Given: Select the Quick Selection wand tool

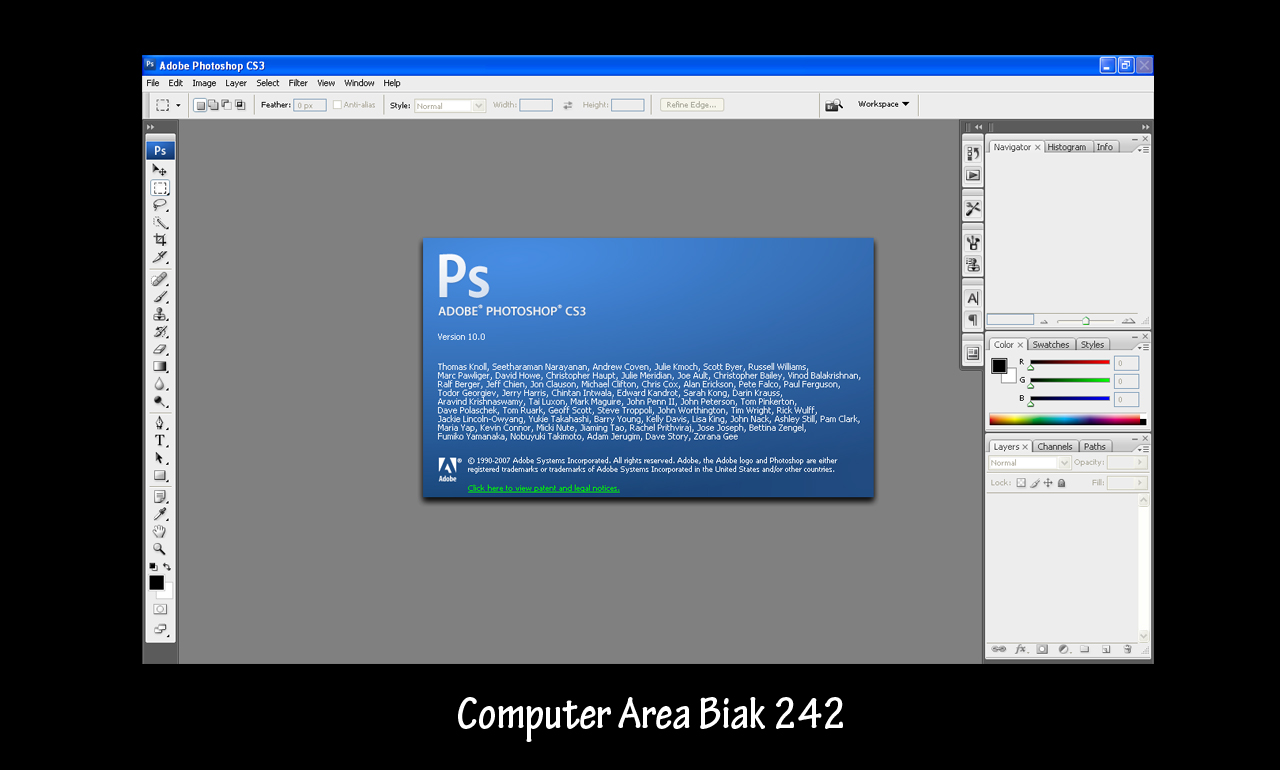Looking at the screenshot, I should (160, 222).
